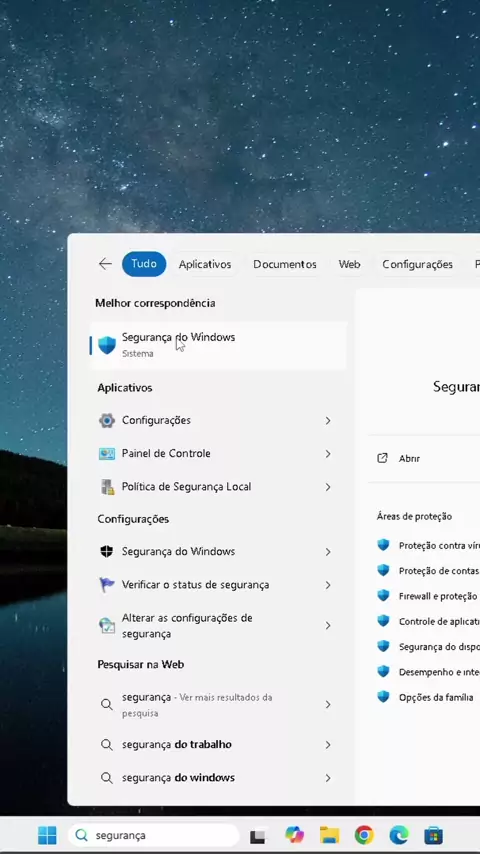
Task: Expand Alterar as configurações de segurança chevron
Action: (328, 626)
